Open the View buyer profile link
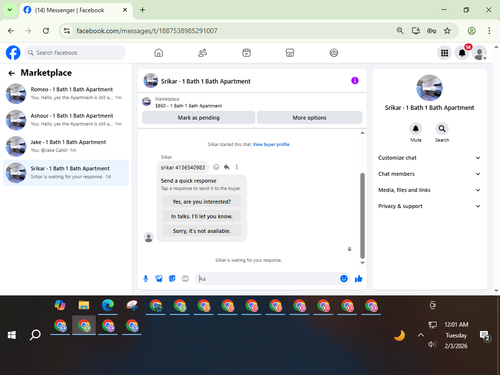The height and width of the screenshot is (375, 500). [x=271, y=144]
